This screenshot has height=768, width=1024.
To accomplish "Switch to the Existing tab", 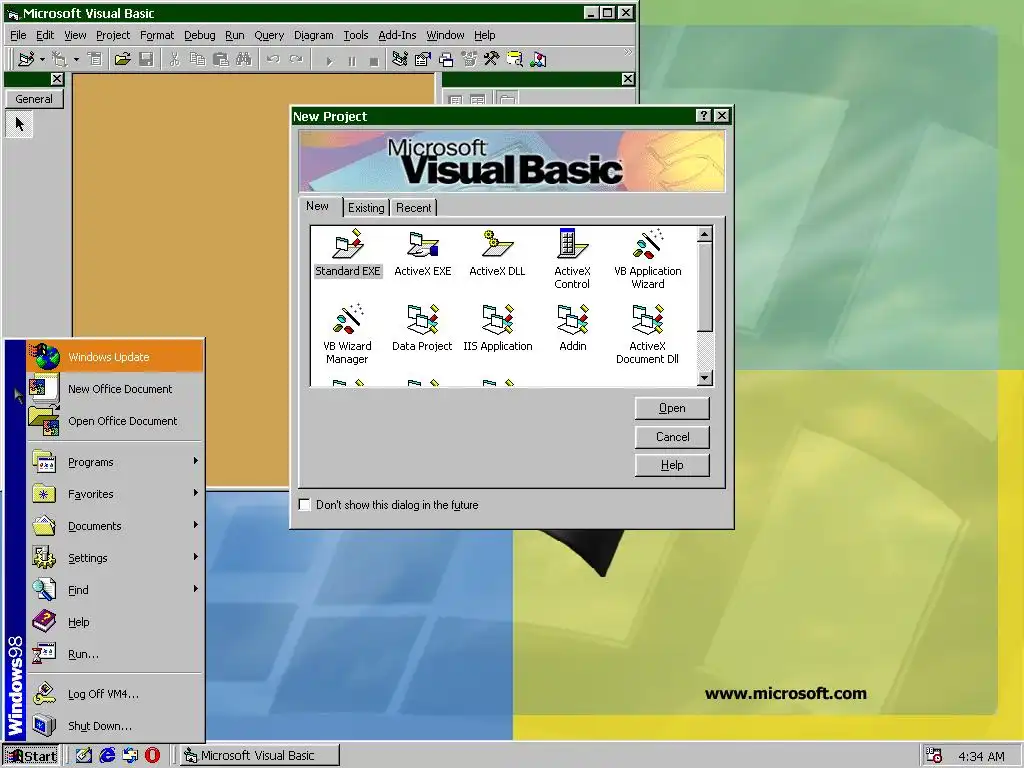I will (366, 208).
